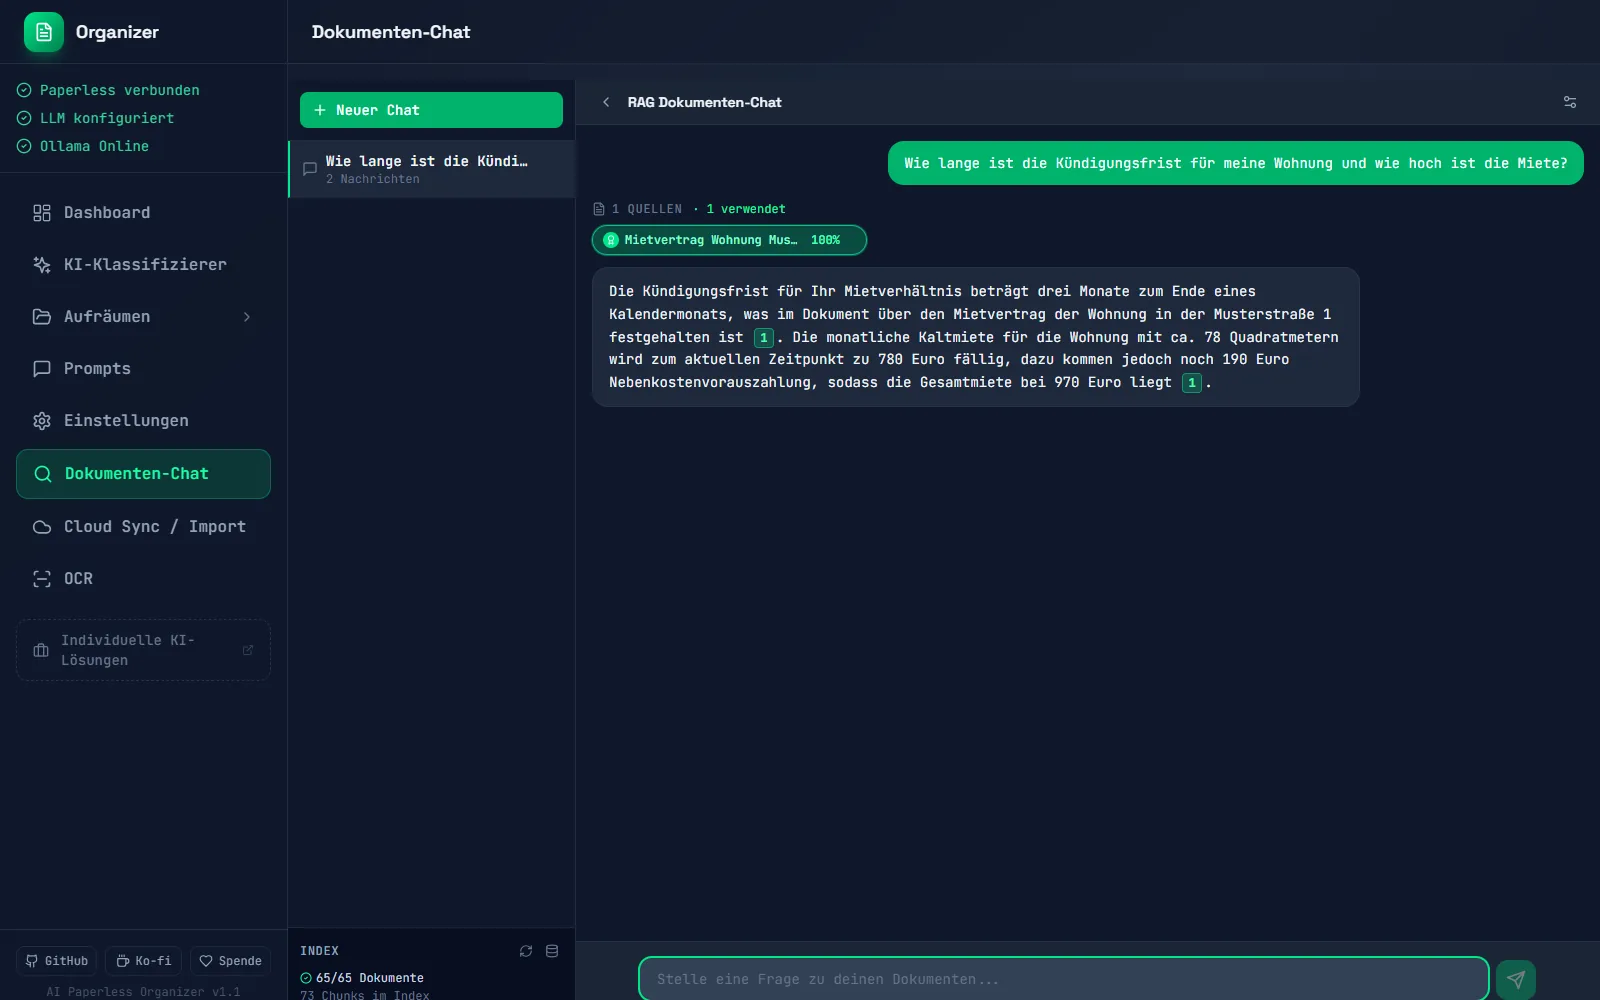
Task: Expand the Aufräumen submenu chevron
Action: click(247, 317)
